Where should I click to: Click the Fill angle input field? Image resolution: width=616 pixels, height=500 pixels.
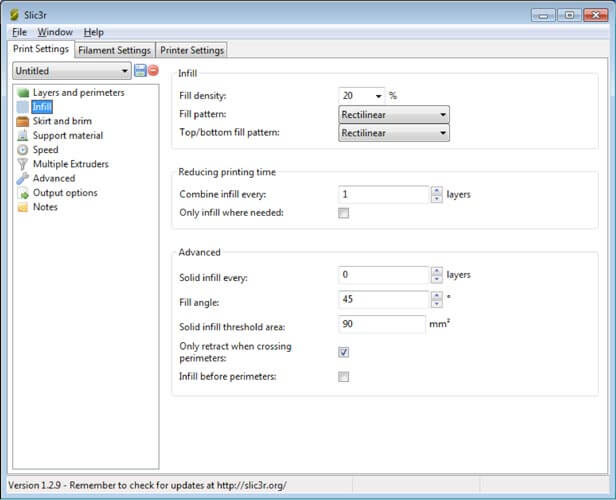click(383, 299)
